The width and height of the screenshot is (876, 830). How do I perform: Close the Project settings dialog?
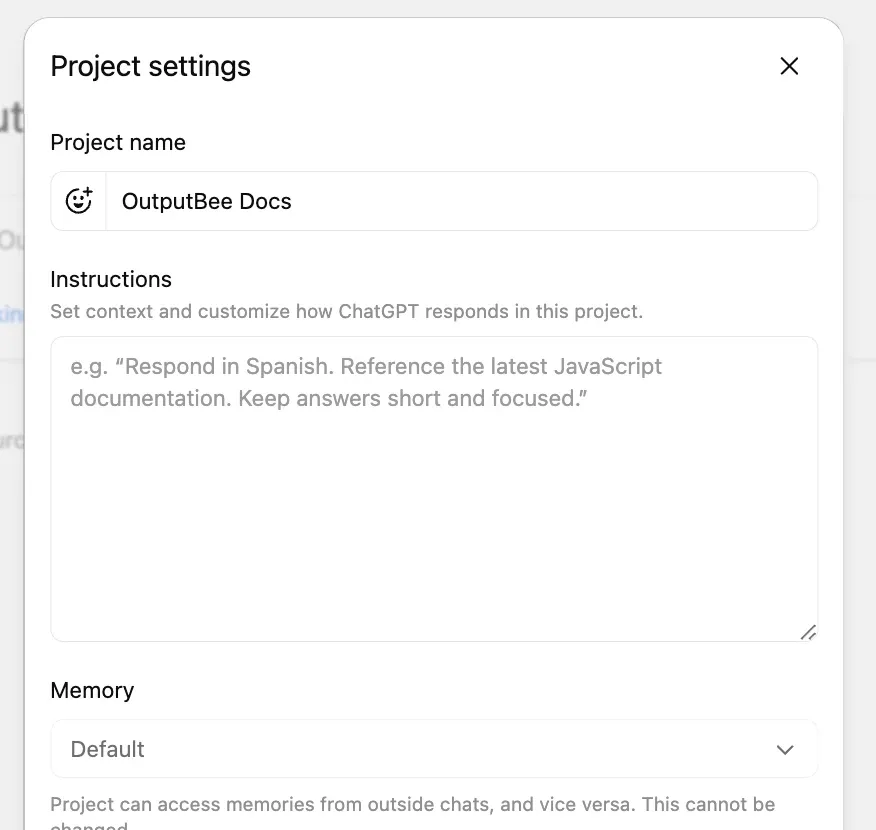789,66
